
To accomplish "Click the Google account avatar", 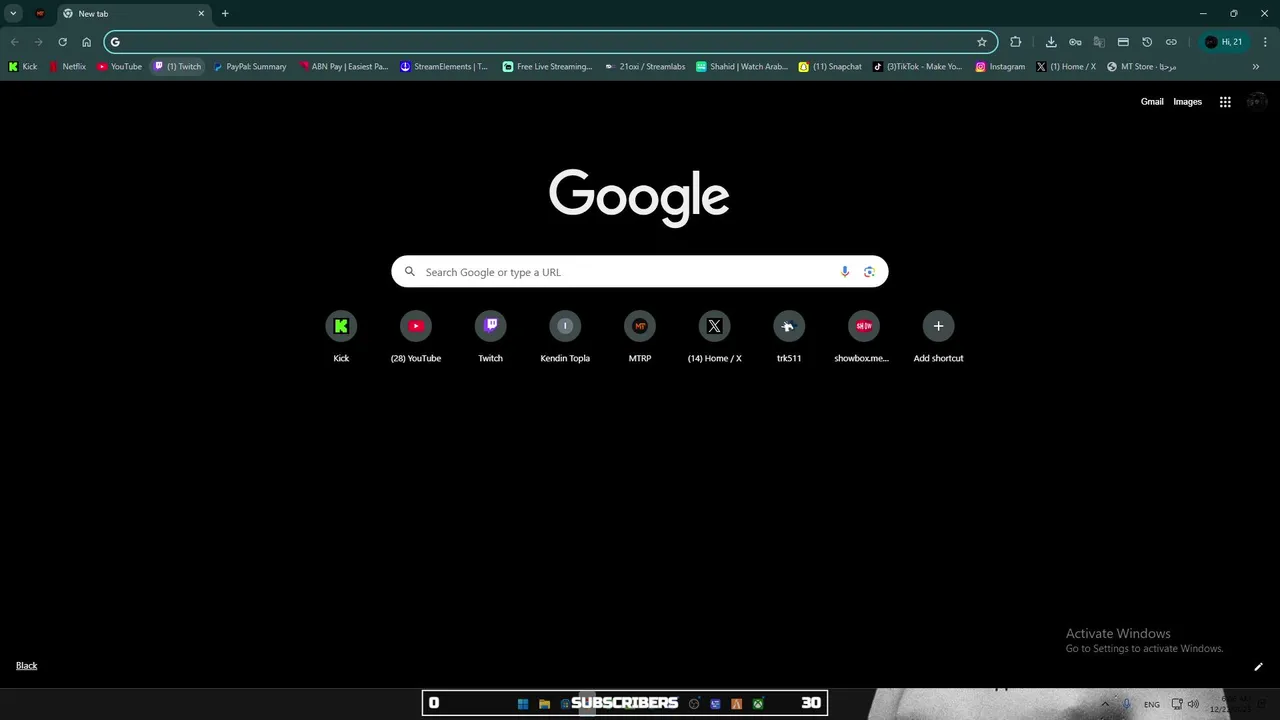I will click(1257, 101).
